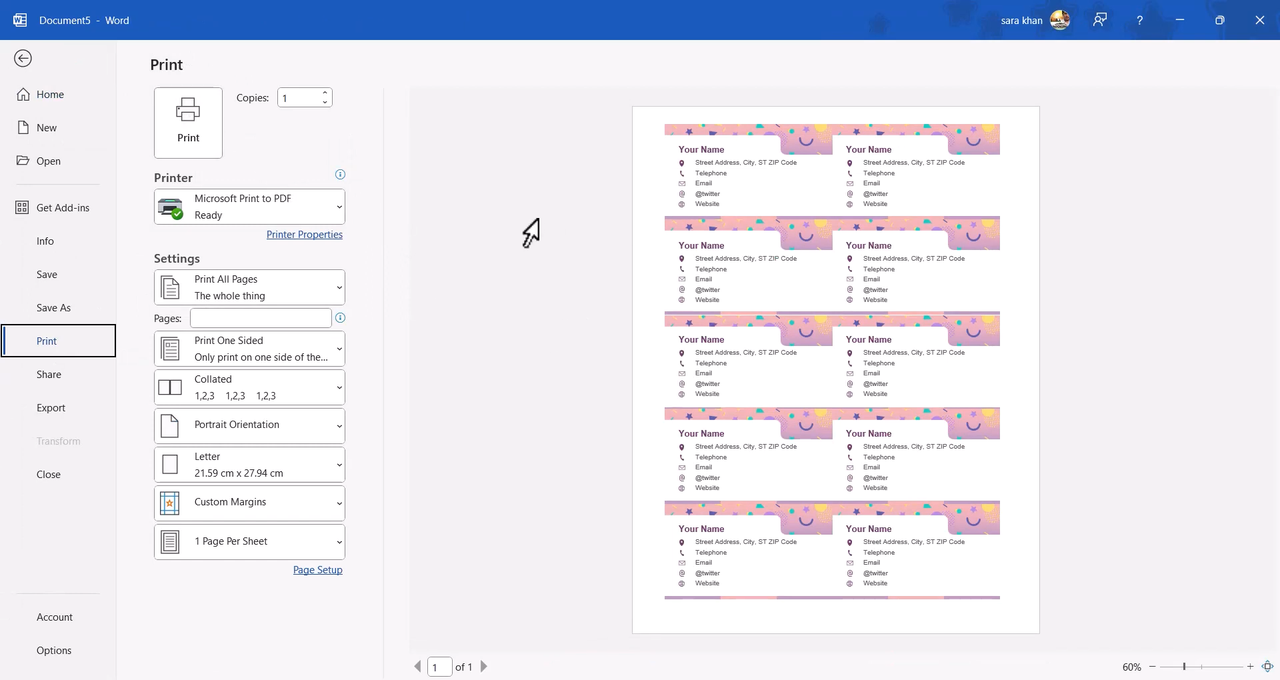
Task: Click the Microsoft Print to PDF printer icon
Action: coord(171,207)
